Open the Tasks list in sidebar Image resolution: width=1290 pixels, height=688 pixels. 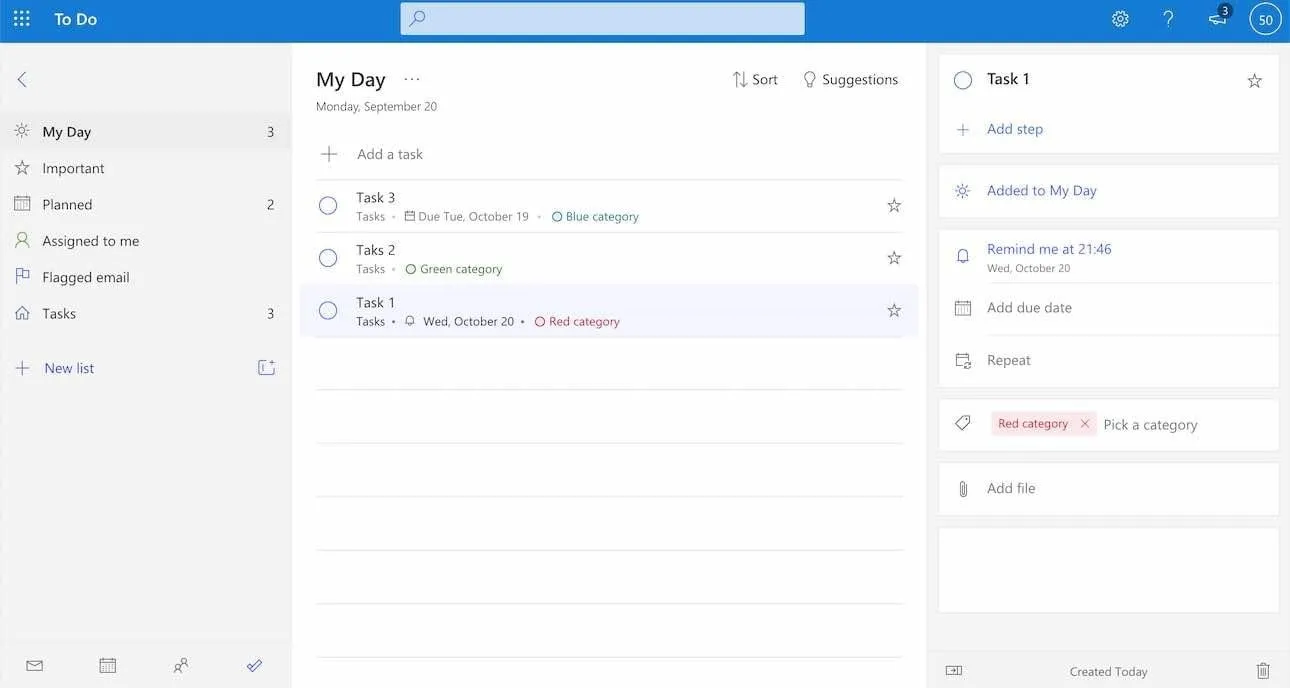146,313
